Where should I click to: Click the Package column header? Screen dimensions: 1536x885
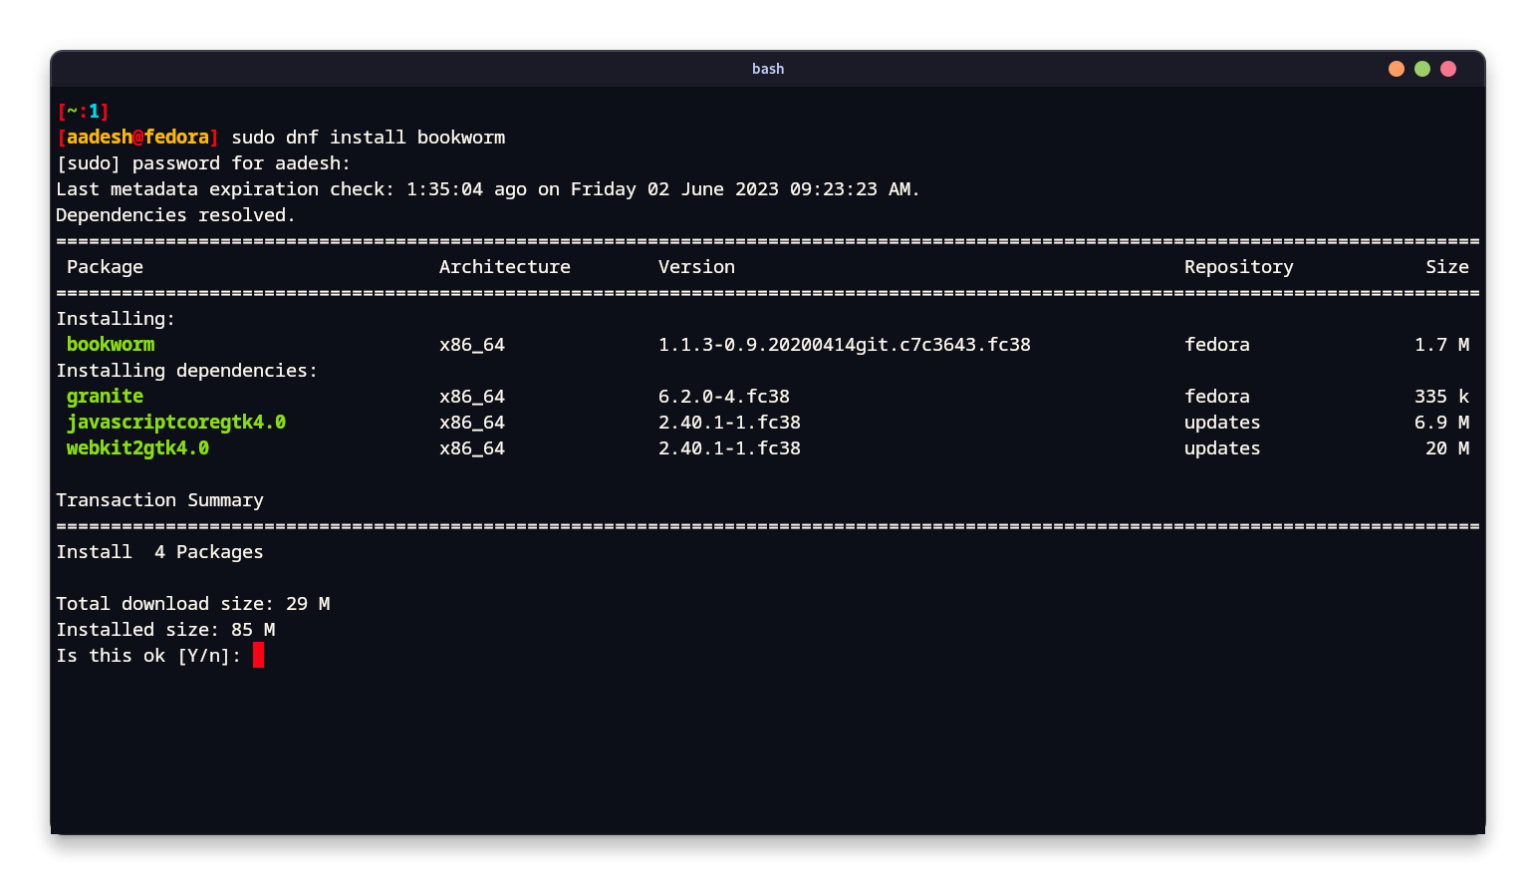click(x=104, y=266)
